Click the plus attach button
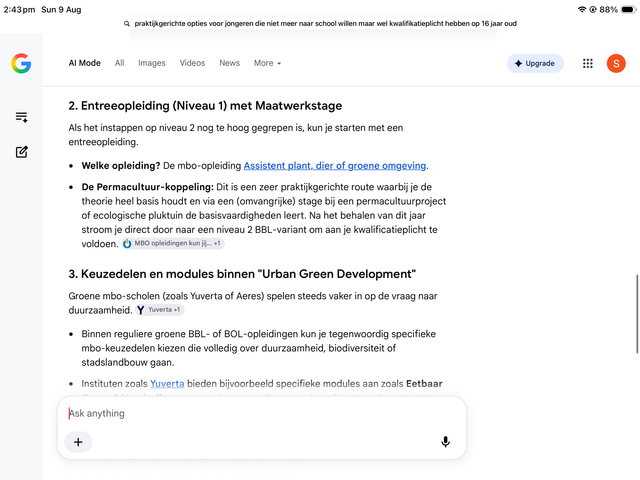The image size is (640, 480). (x=78, y=442)
